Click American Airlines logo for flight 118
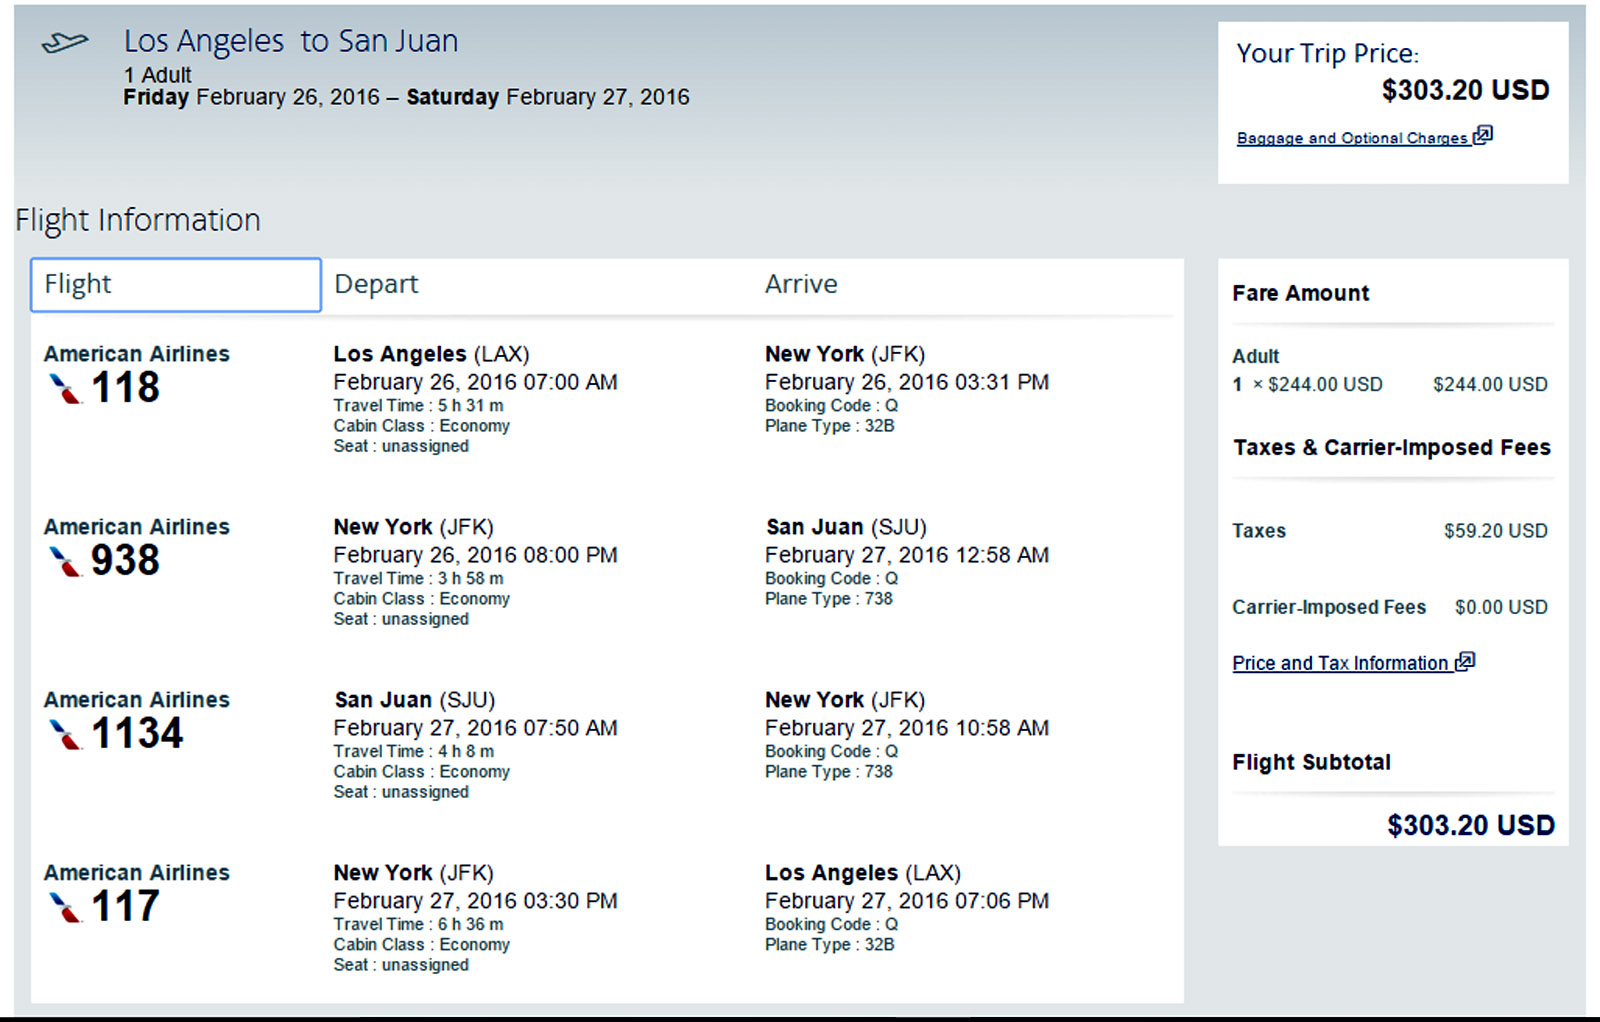Viewport: 1600px width, 1022px height. (65, 388)
